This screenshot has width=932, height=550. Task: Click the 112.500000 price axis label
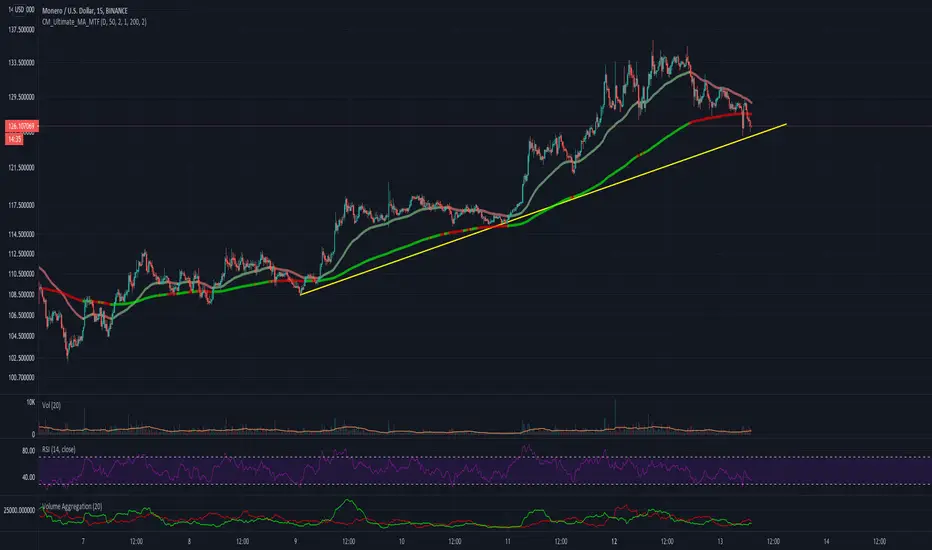21,254
